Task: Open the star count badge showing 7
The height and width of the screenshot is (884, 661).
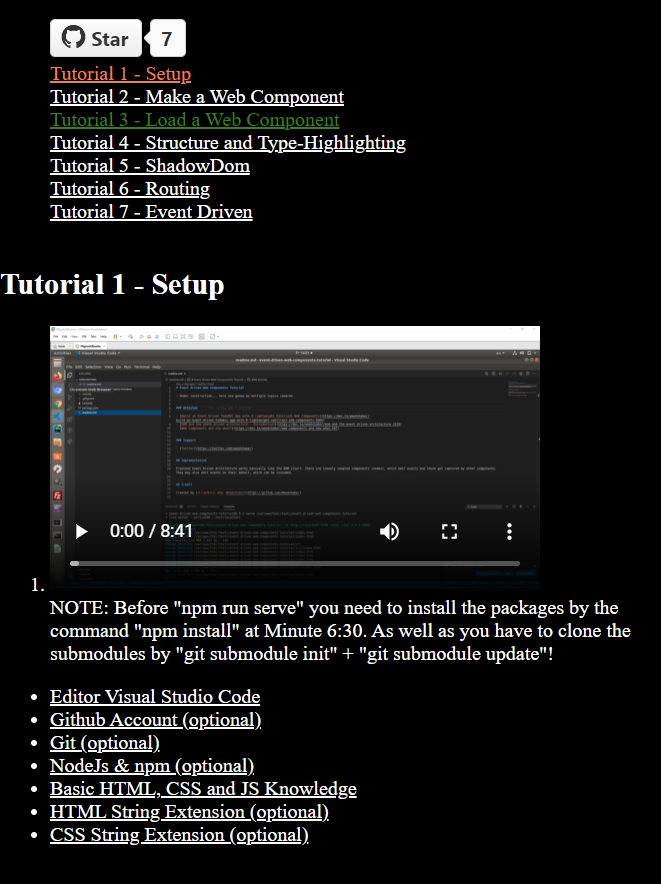Action: pos(168,38)
